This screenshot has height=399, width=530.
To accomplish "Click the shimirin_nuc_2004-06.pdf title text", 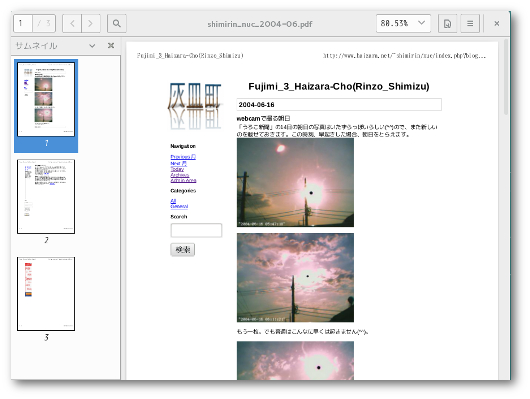I will pos(260,24).
